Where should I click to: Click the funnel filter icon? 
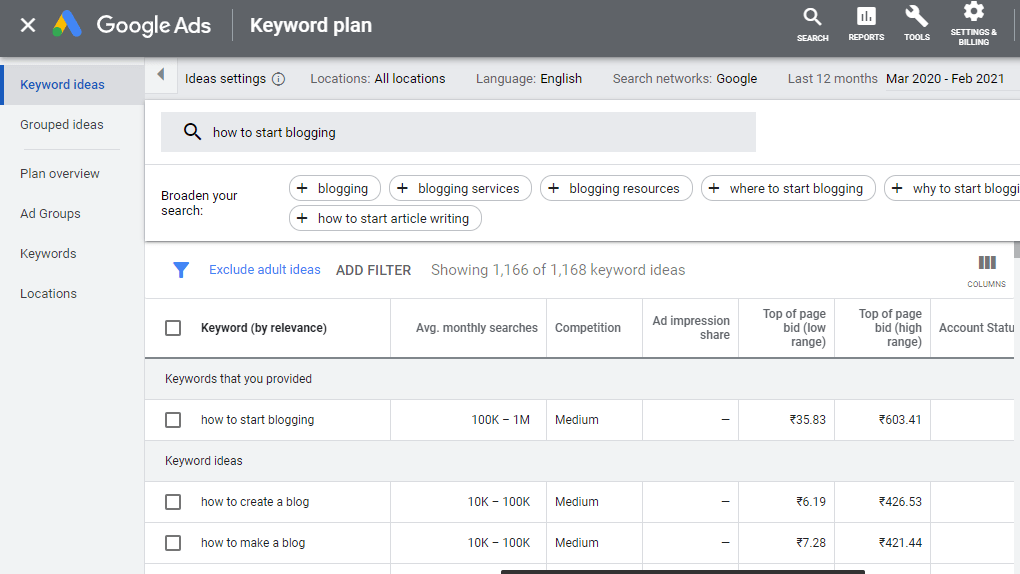(181, 269)
